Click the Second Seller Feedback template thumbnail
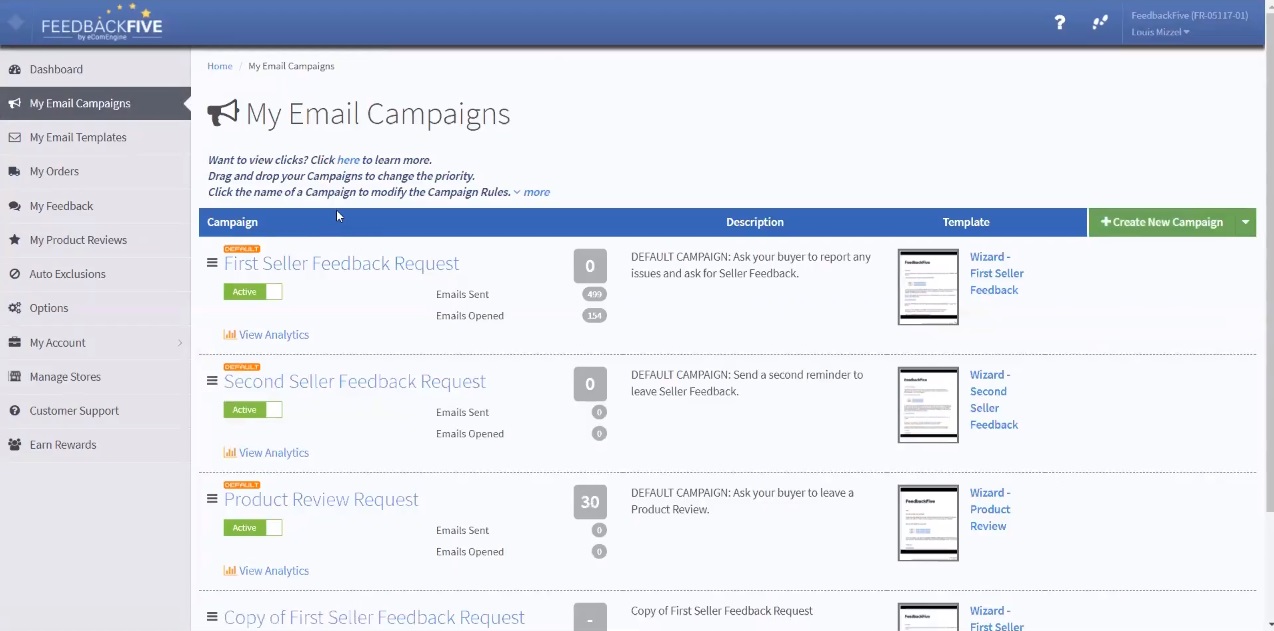 click(x=928, y=405)
